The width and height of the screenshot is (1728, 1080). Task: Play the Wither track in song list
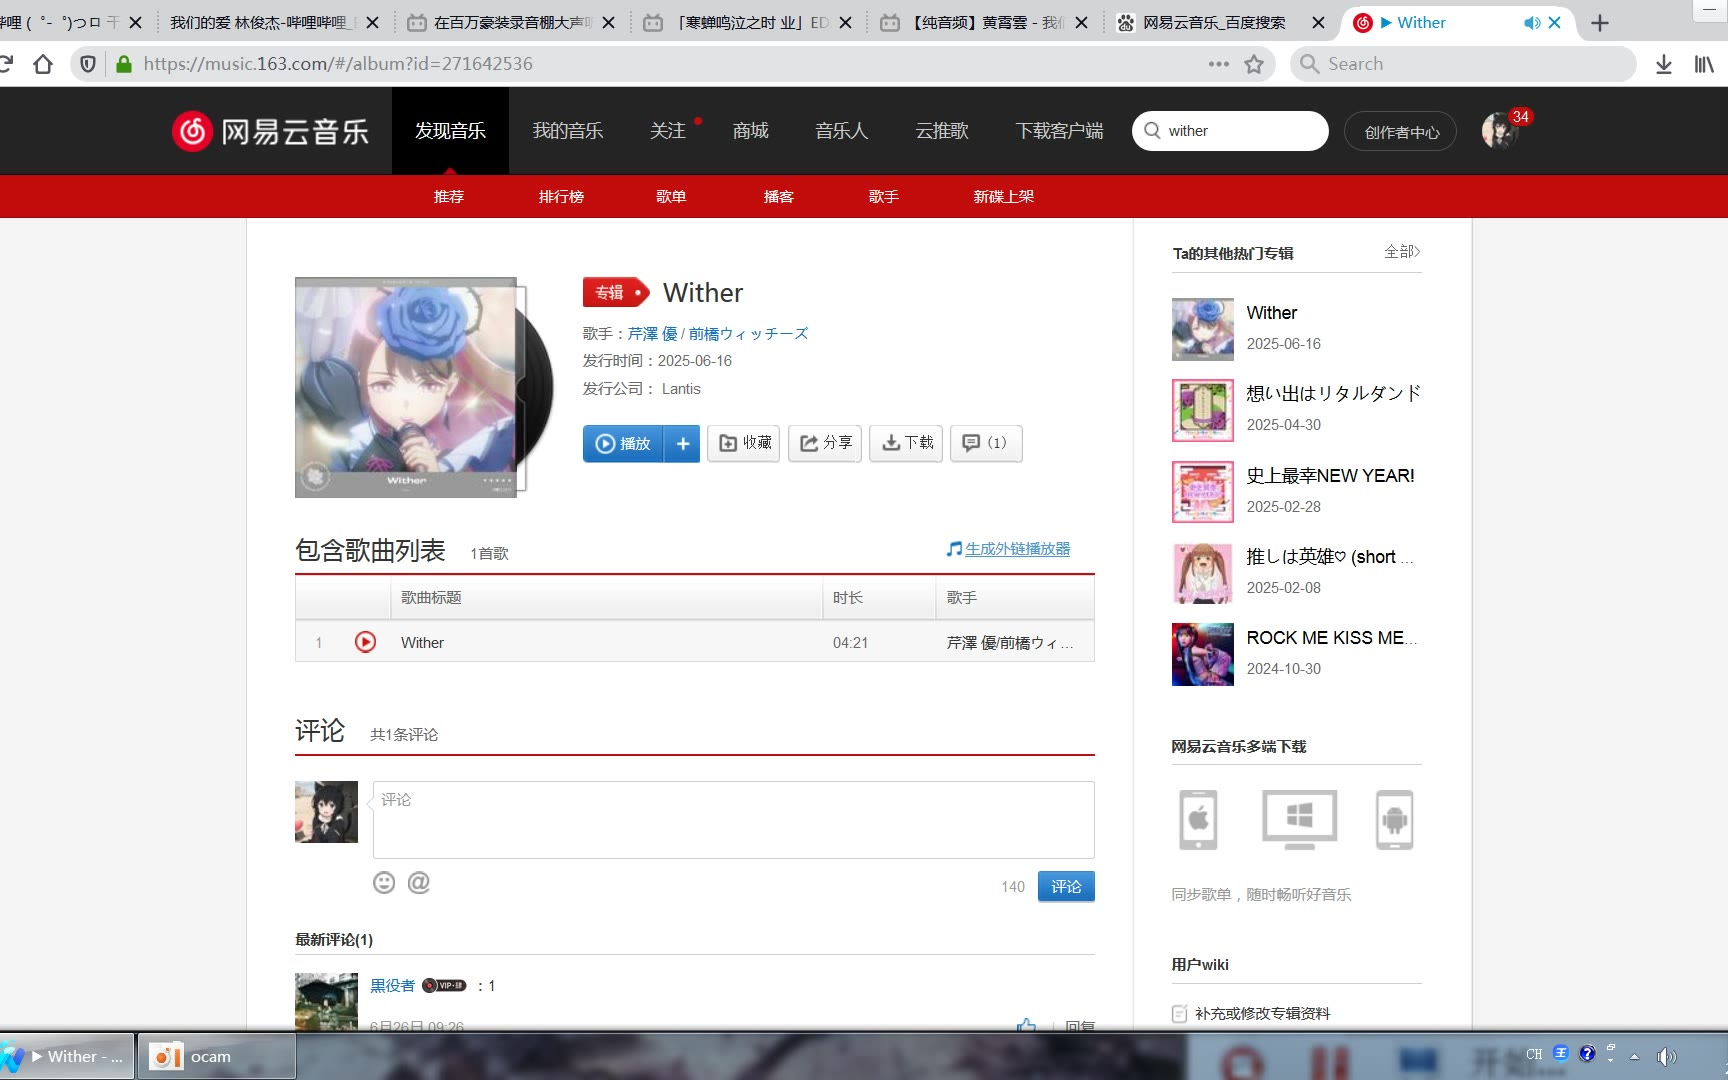[365, 642]
